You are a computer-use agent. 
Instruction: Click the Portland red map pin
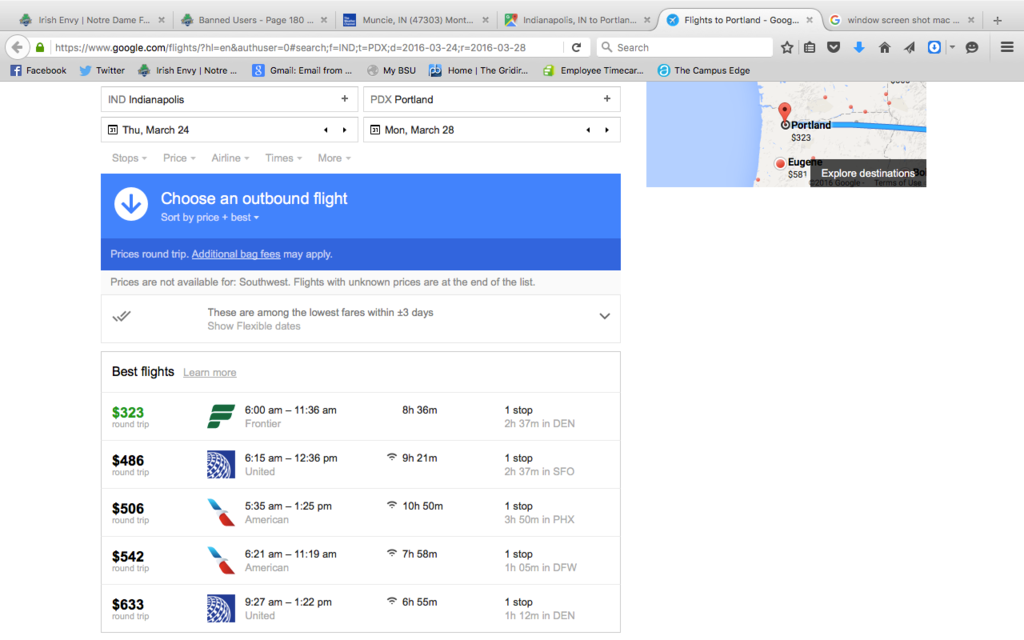point(785,112)
